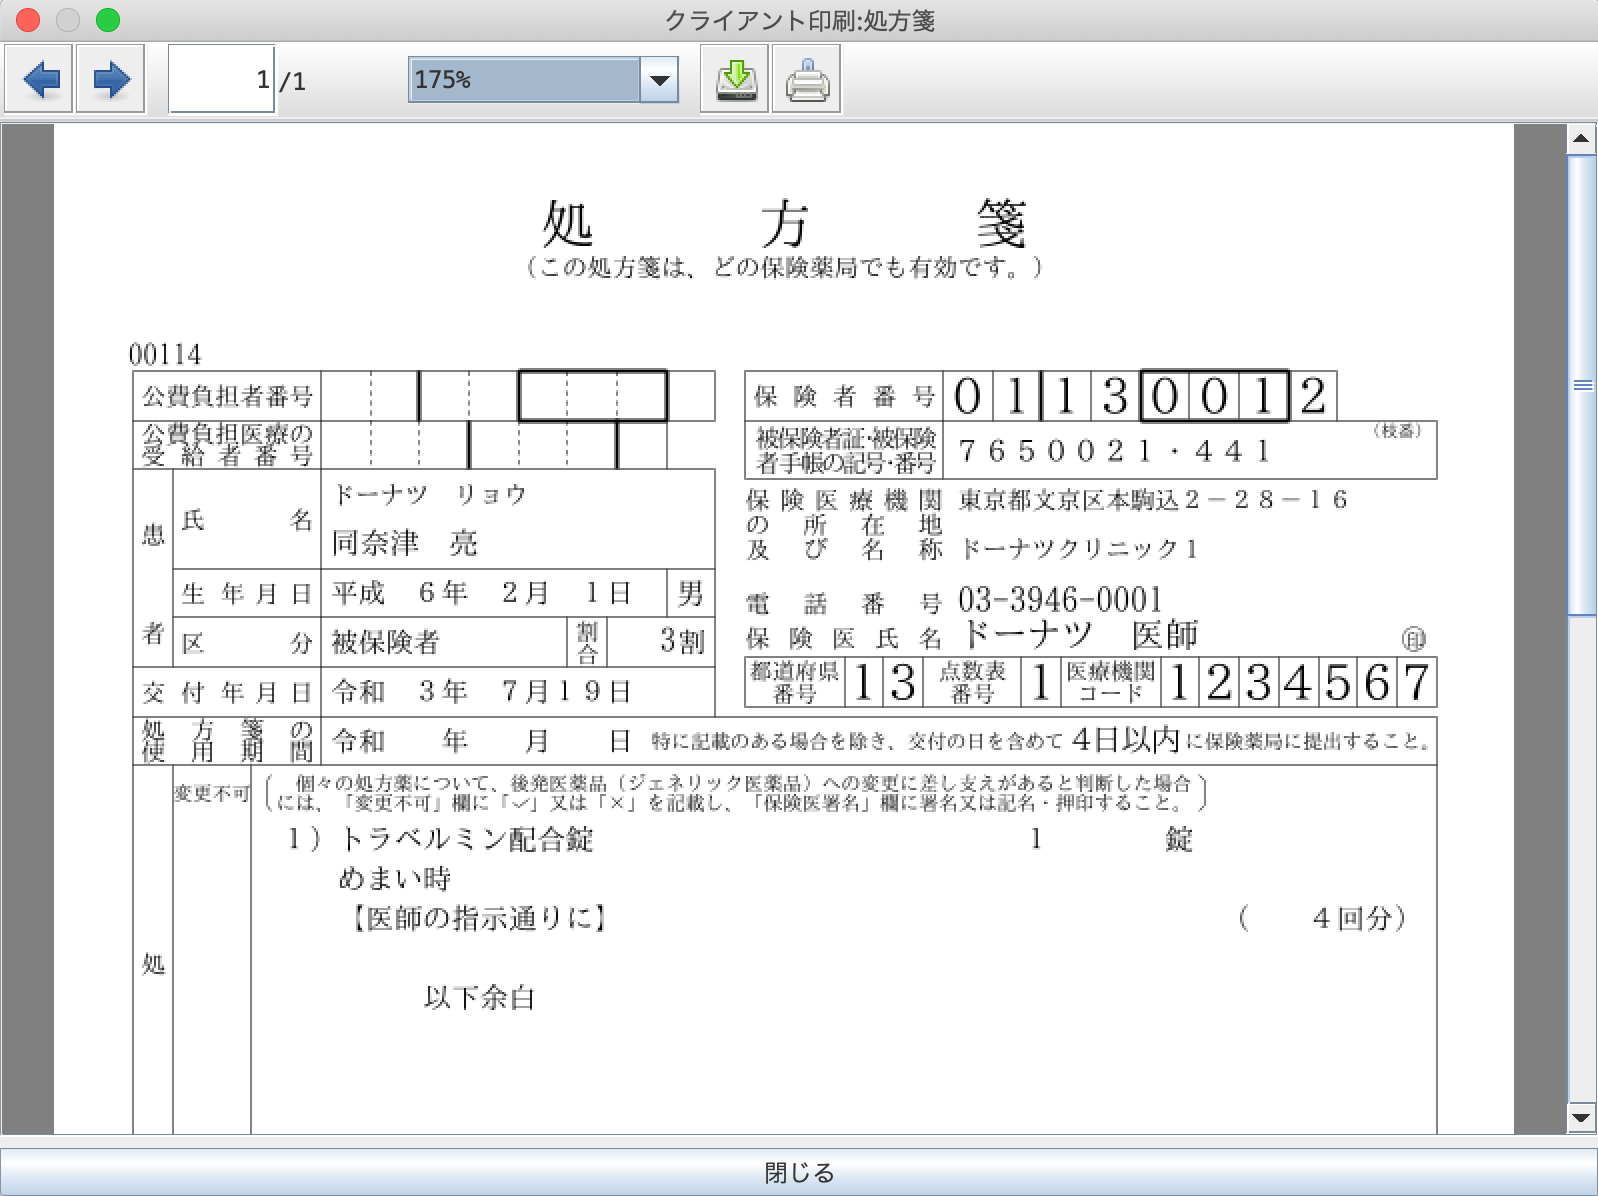Click the scrollbar down arrow
The width and height of the screenshot is (1598, 1196).
click(x=1580, y=1118)
